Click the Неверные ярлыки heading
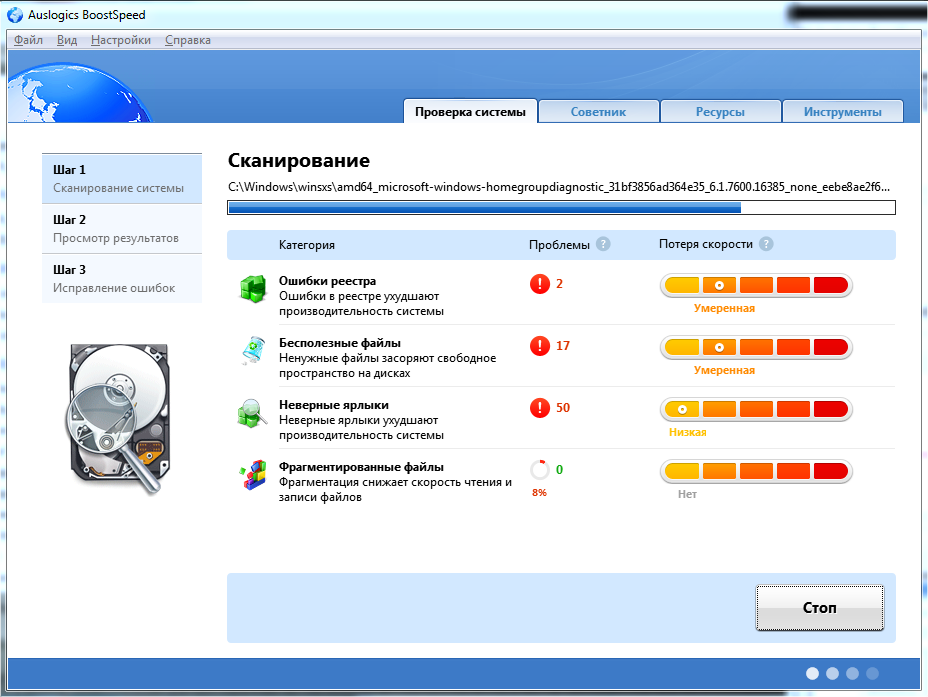This screenshot has height=697, width=928. 334,405
